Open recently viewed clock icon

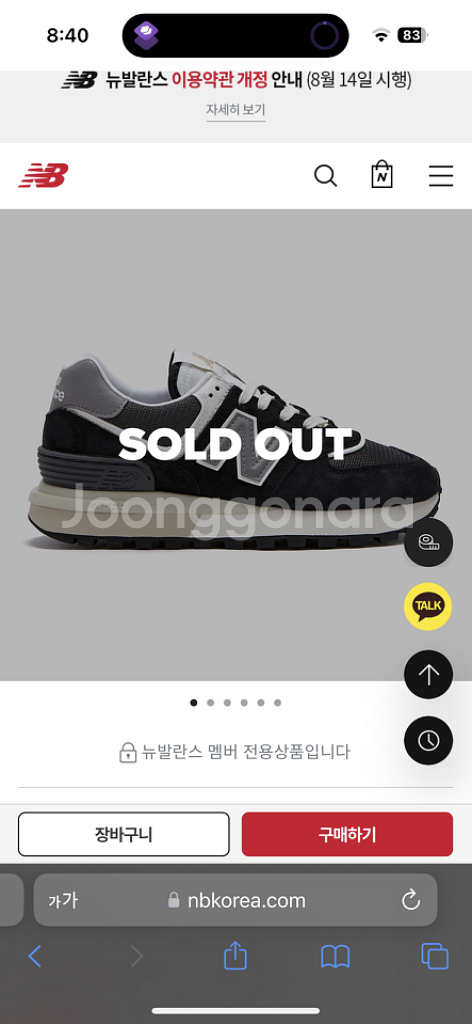click(428, 741)
